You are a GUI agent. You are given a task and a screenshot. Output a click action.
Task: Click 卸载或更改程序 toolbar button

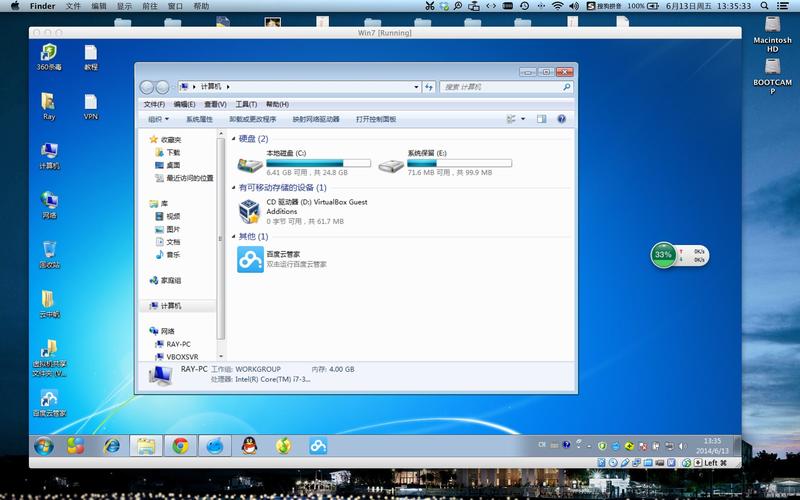tap(253, 119)
